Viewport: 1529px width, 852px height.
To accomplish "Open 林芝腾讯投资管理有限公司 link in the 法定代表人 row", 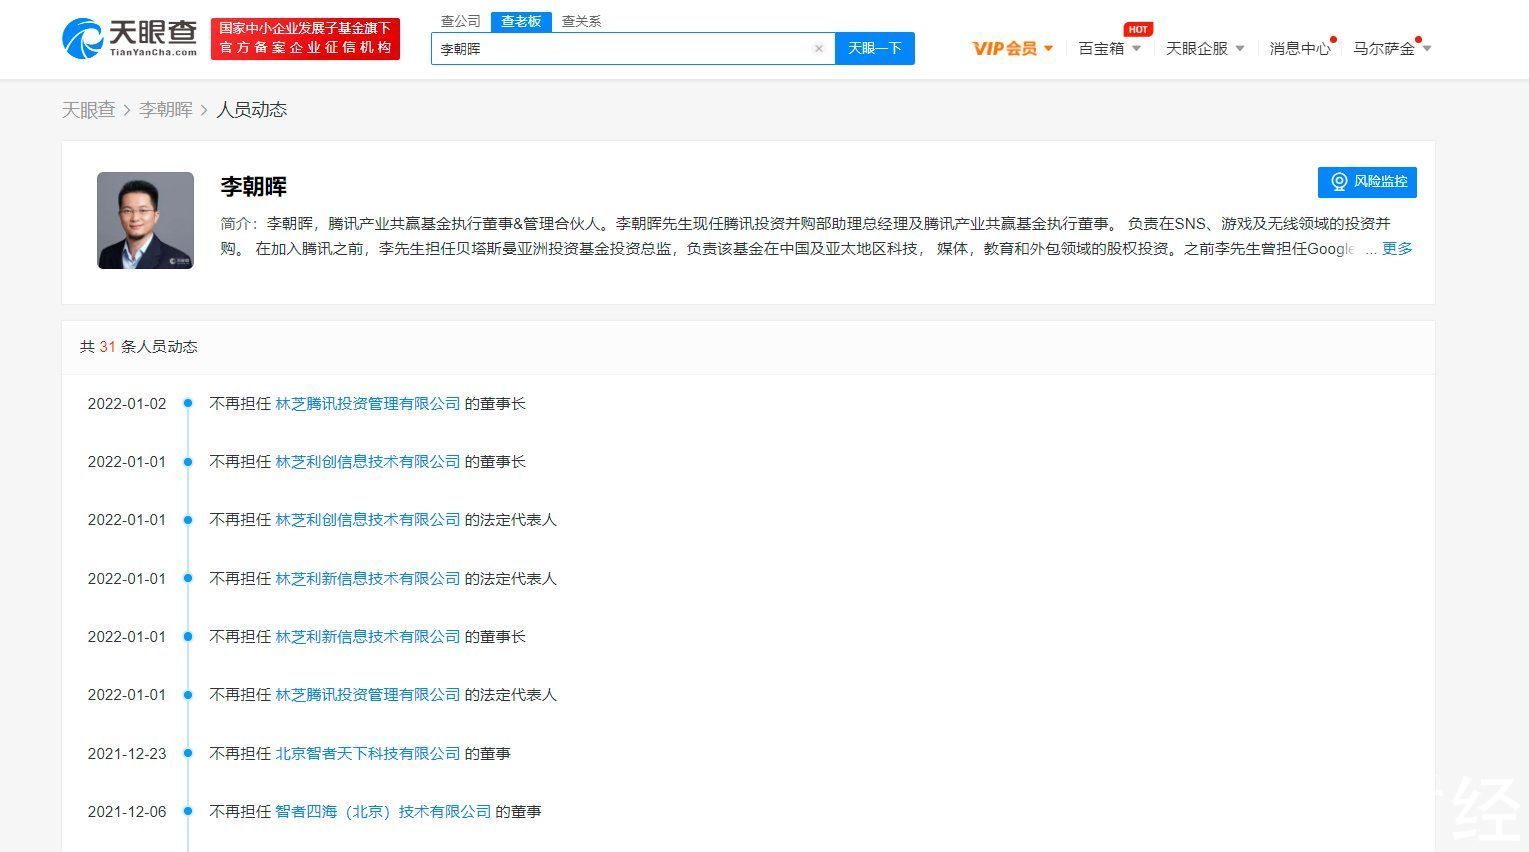I will [x=368, y=695].
